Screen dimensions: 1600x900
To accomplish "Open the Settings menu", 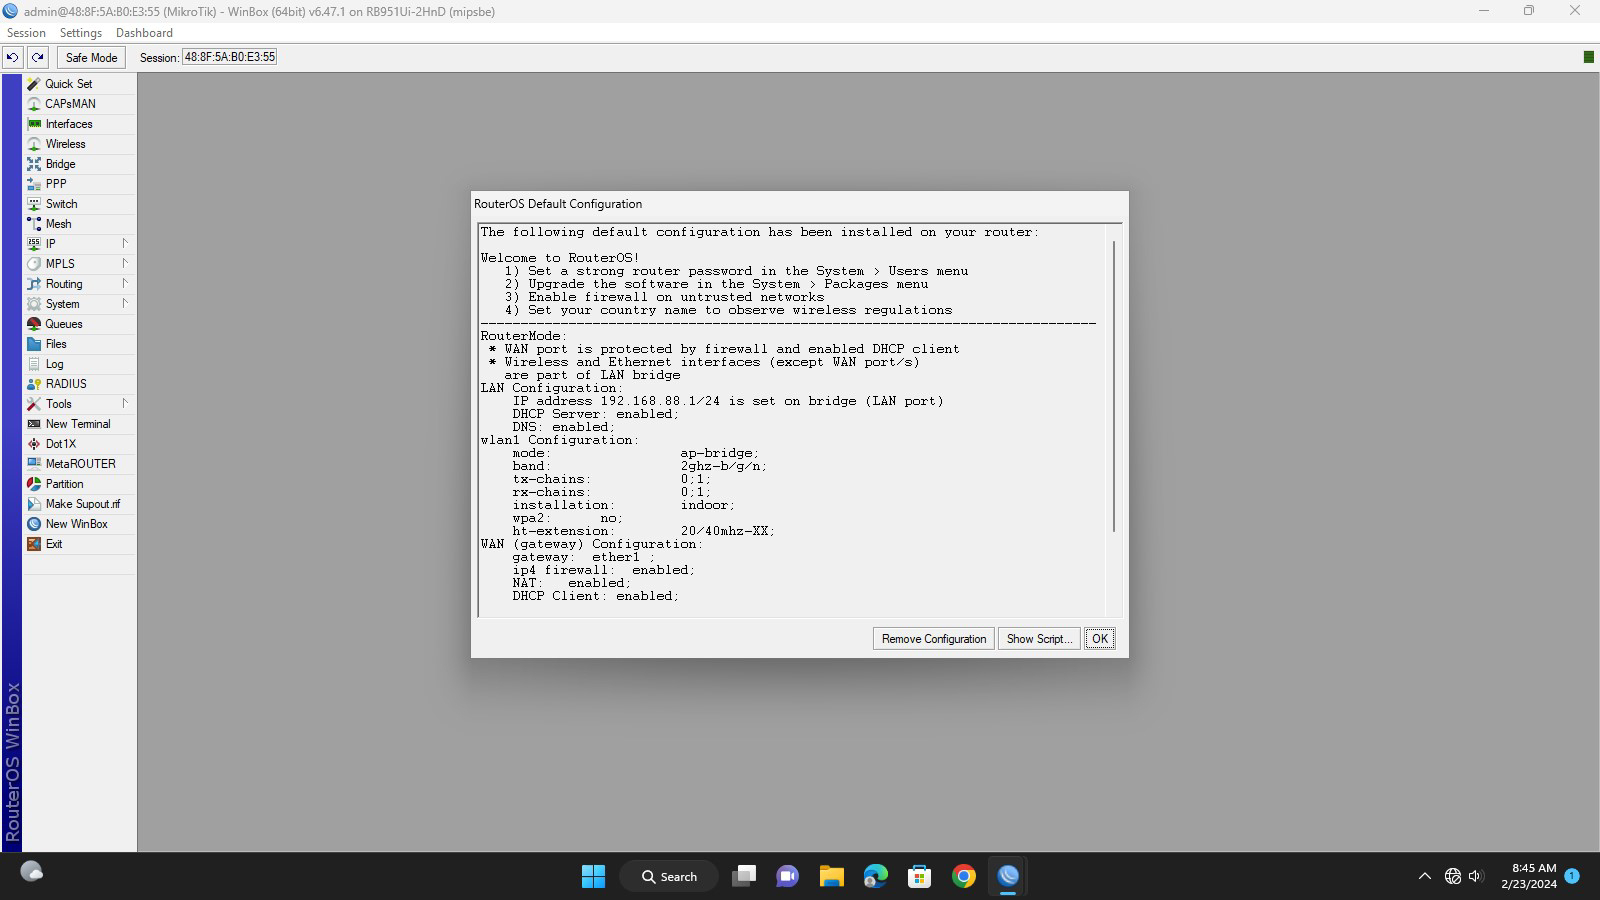I will 81,33.
